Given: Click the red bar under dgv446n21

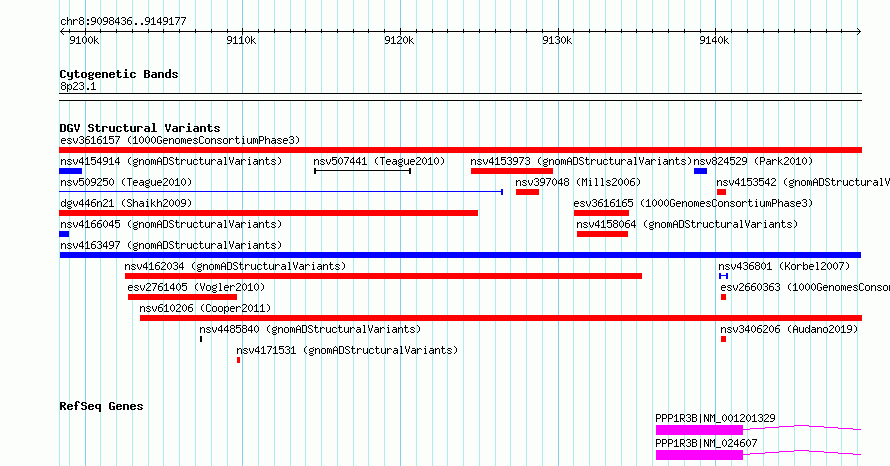Looking at the screenshot, I should tap(268, 213).
